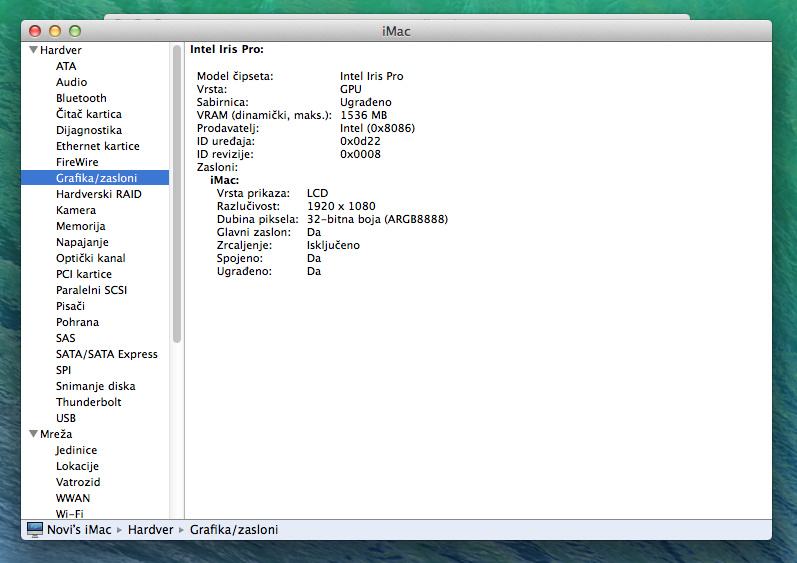Screen dimensions: 797x563
Task: Click Novi's iMac in the path bar
Action: click(79, 529)
